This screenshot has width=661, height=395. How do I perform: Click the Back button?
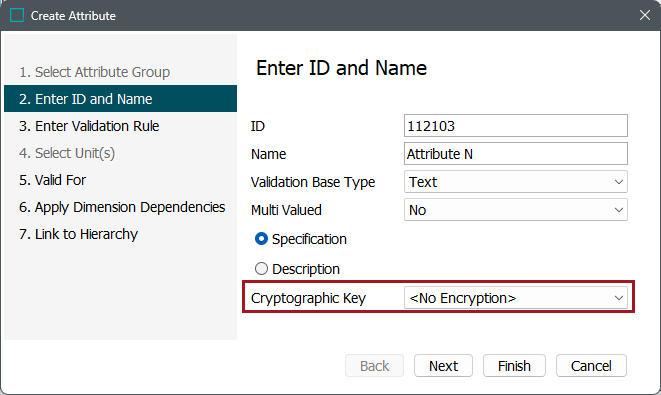click(x=374, y=365)
